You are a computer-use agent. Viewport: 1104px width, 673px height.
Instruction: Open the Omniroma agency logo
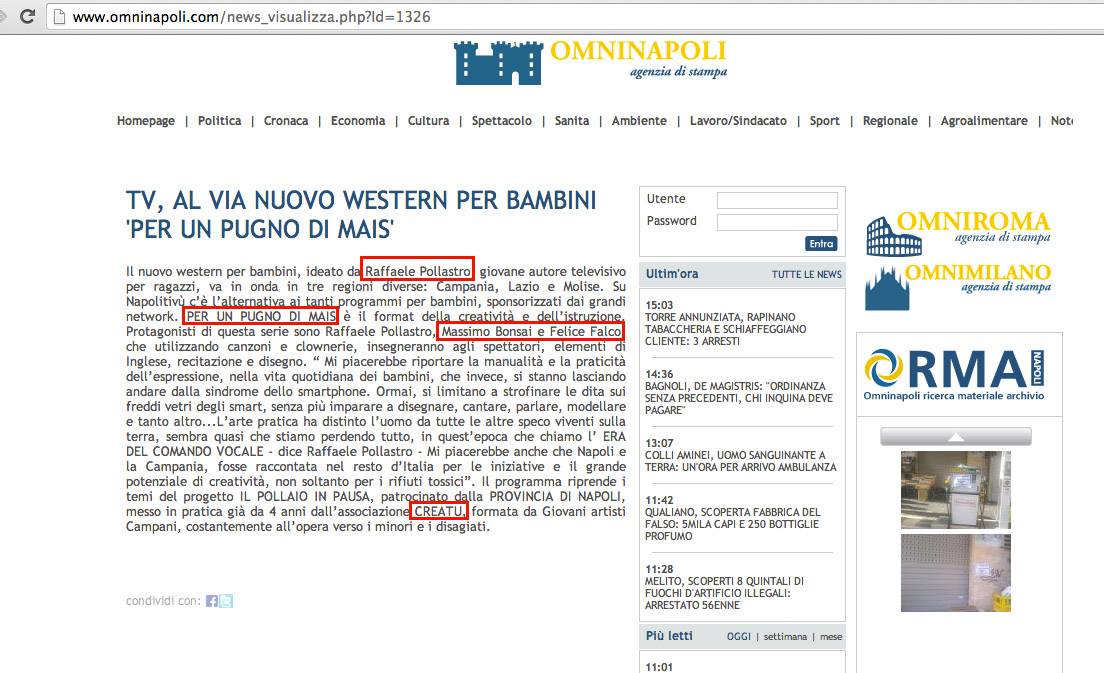coord(958,232)
